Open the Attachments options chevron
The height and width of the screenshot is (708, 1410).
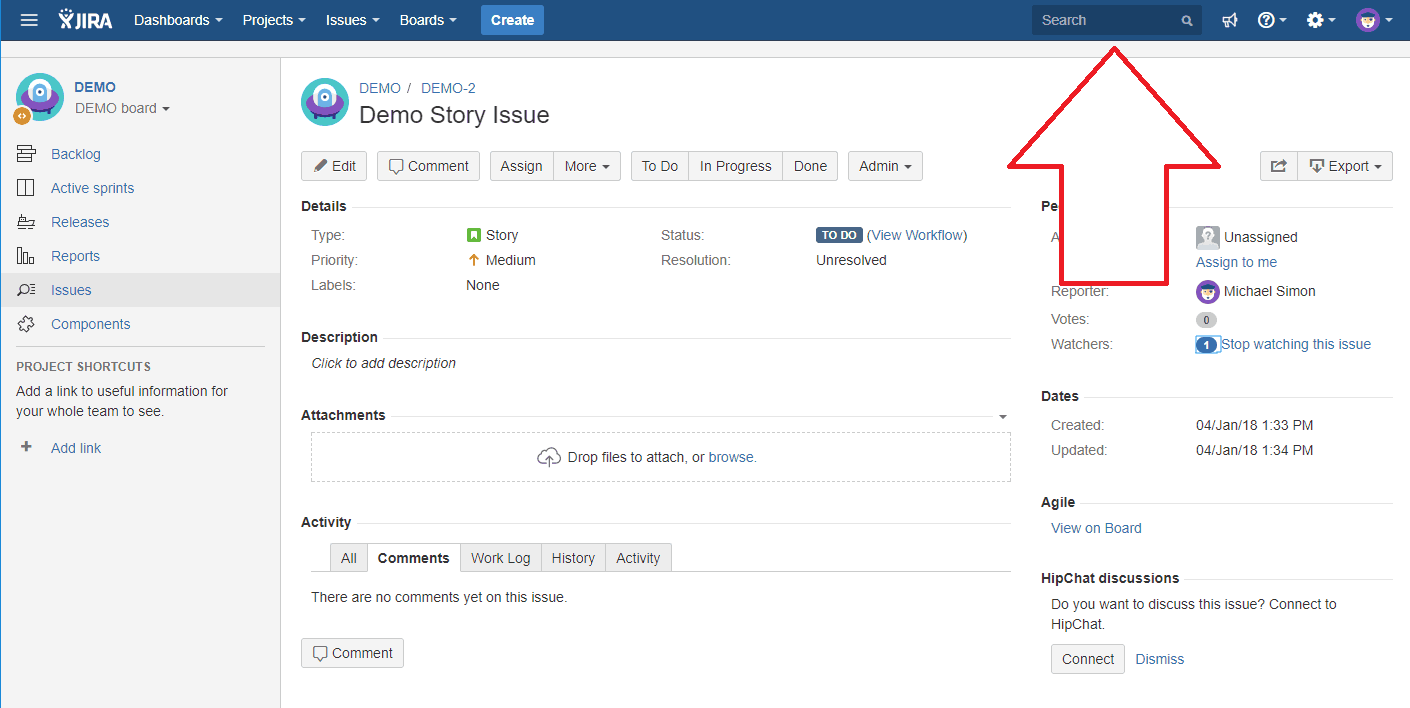pos(1002,415)
